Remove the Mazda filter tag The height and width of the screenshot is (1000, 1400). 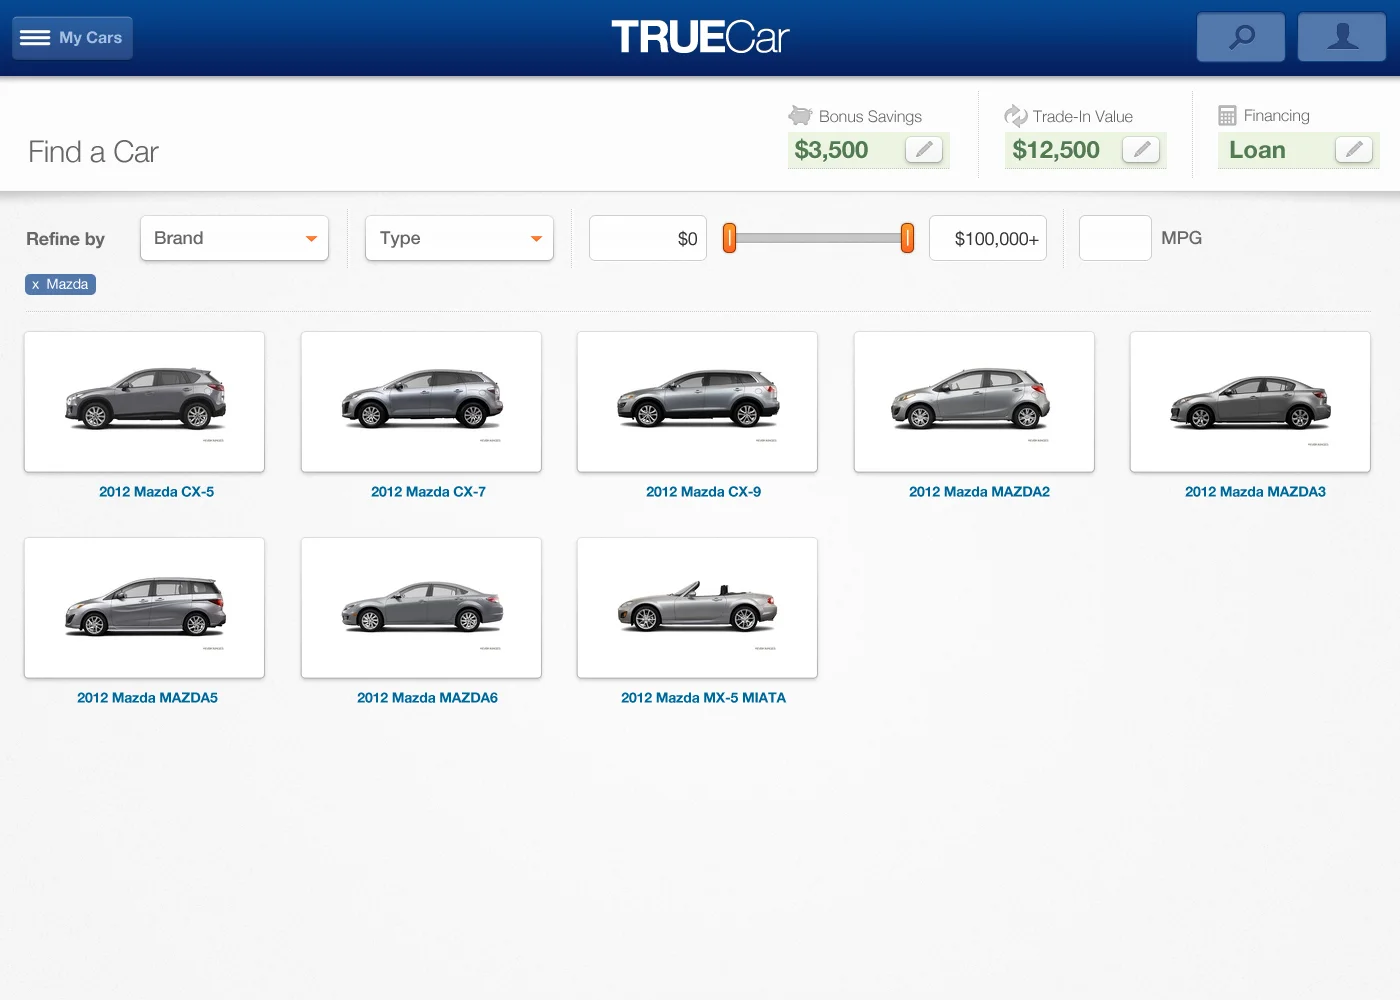(60, 284)
